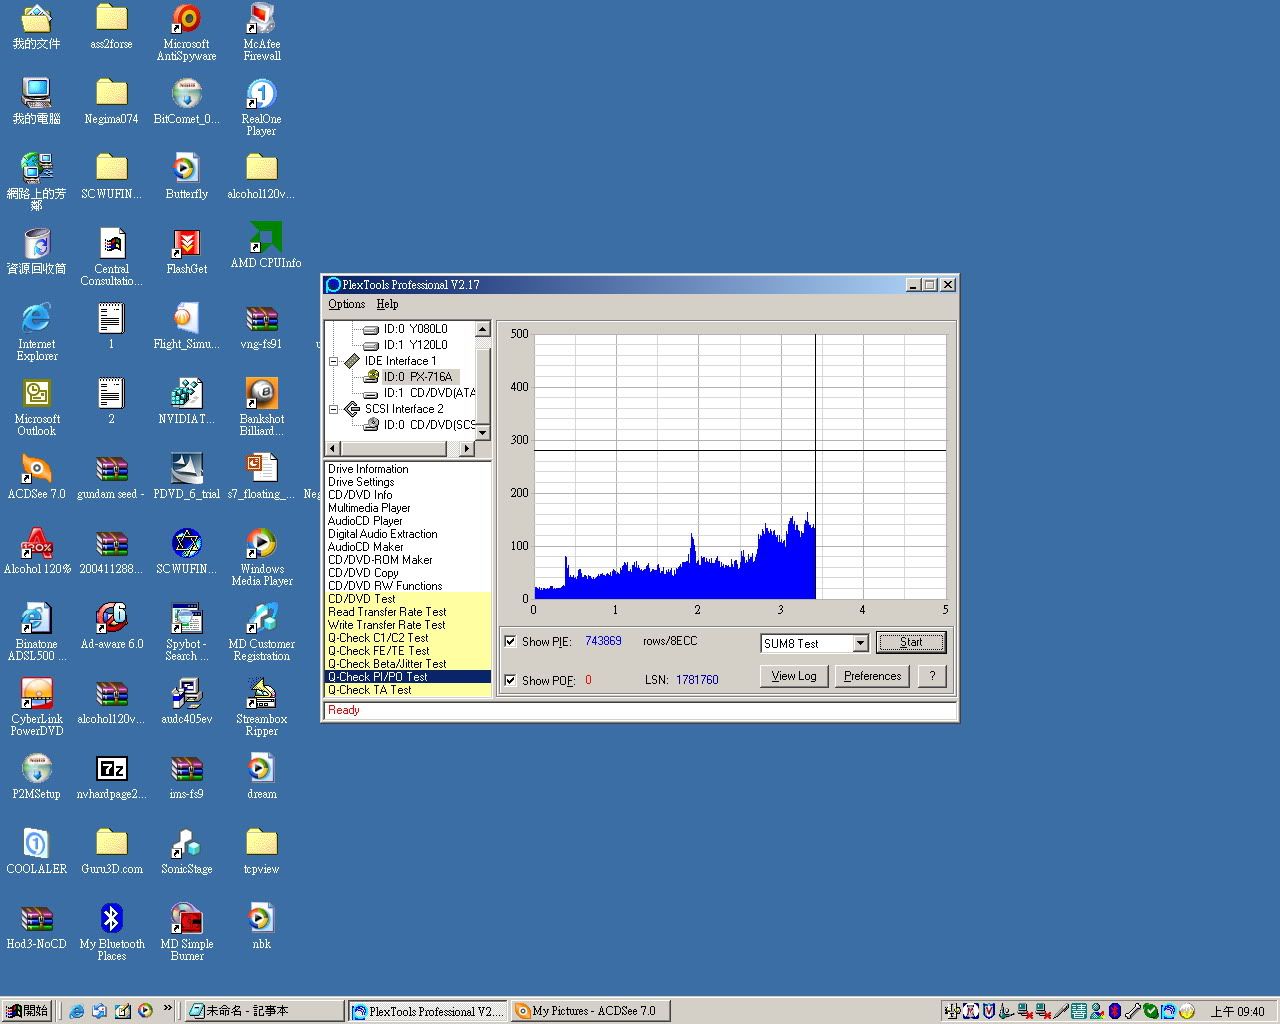Open SonicStage desktop shortcut
Viewport: 1280px width, 1024px height.
pos(186,852)
